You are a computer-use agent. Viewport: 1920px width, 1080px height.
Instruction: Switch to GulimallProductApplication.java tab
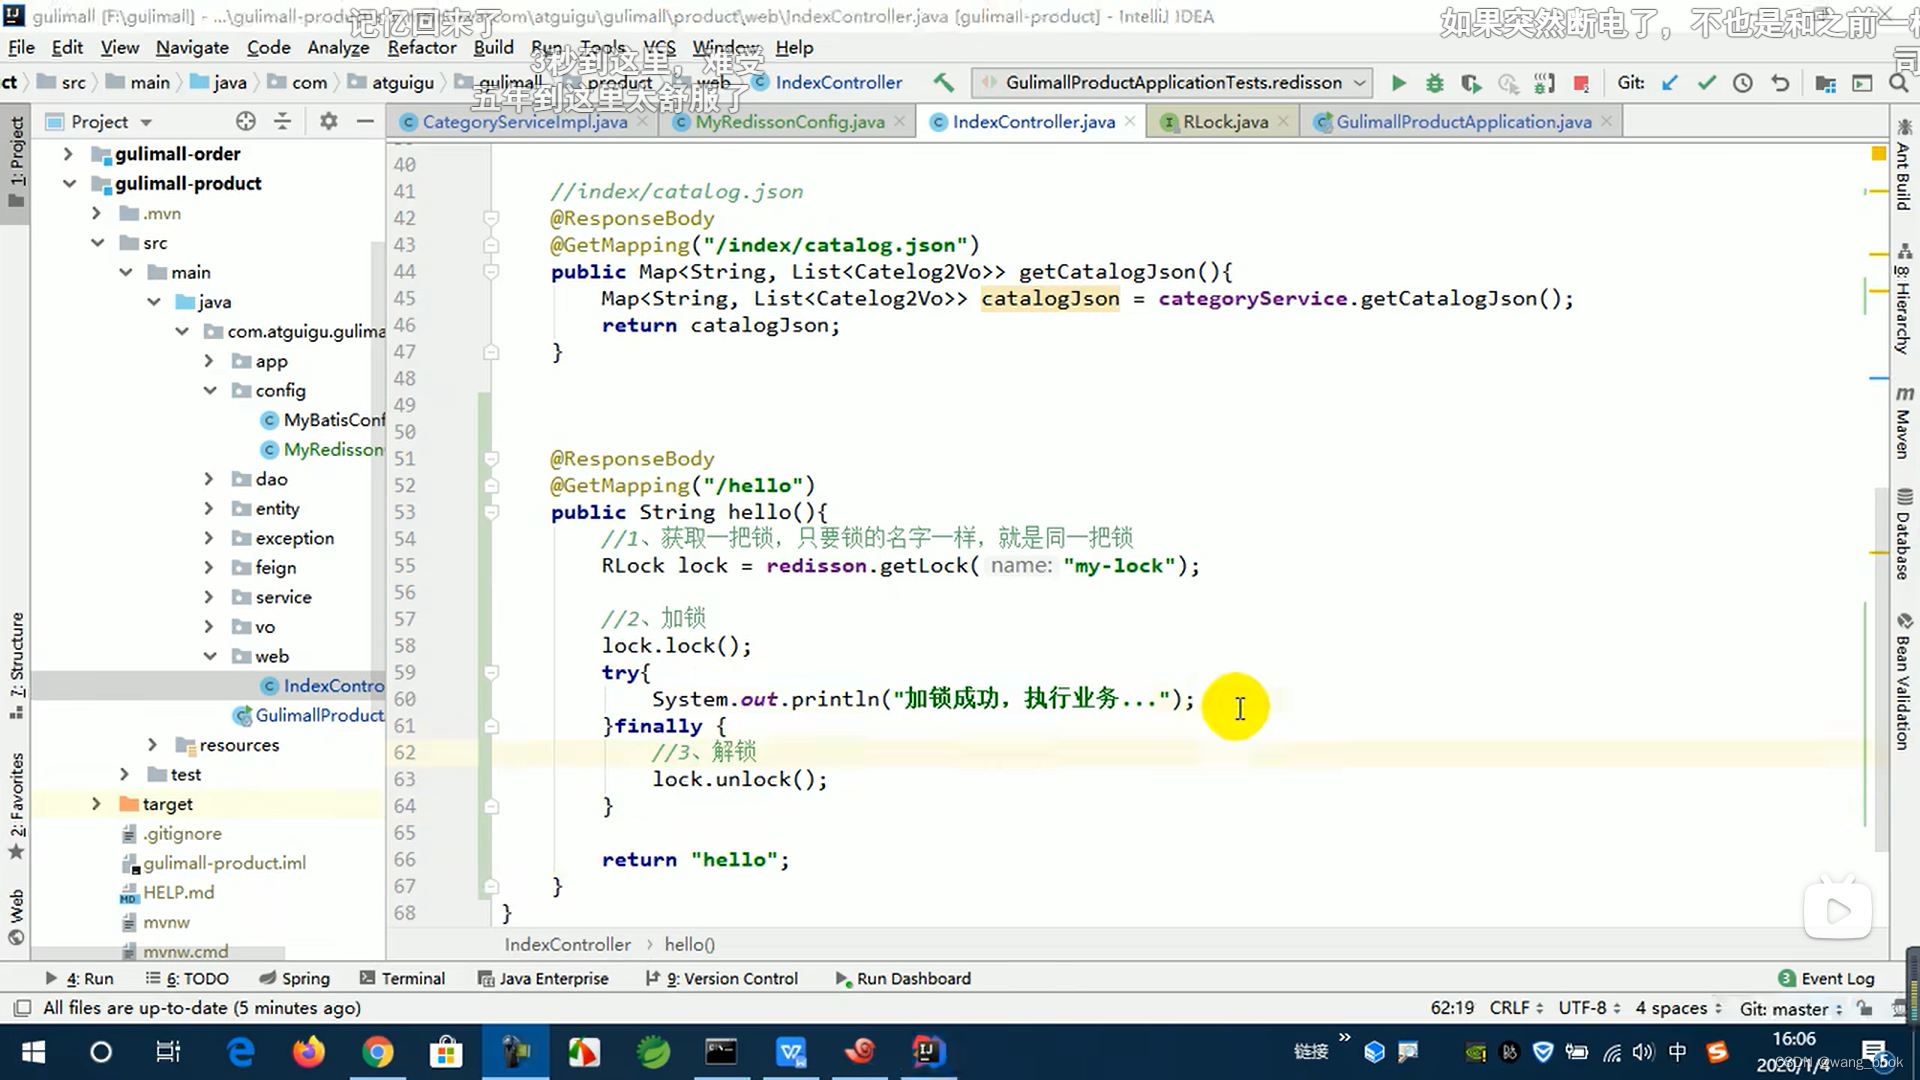pos(1463,121)
